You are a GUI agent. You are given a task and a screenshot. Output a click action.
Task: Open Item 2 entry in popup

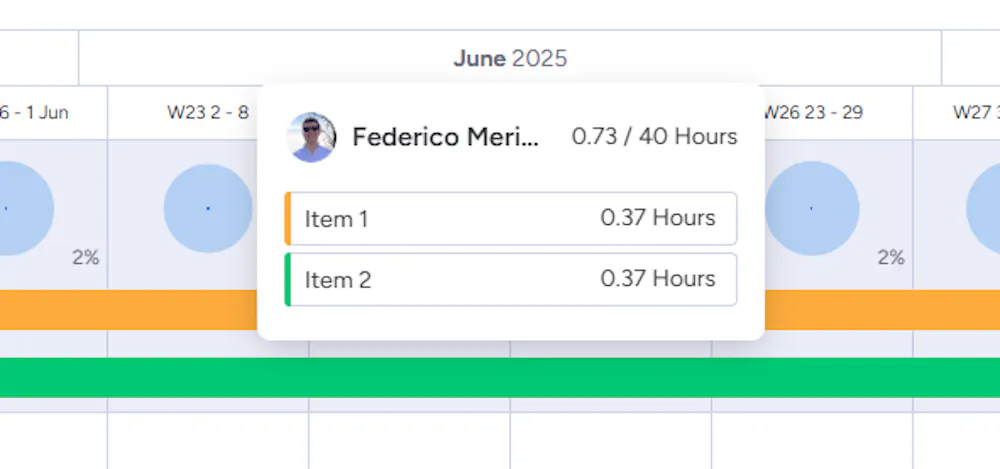pos(511,279)
